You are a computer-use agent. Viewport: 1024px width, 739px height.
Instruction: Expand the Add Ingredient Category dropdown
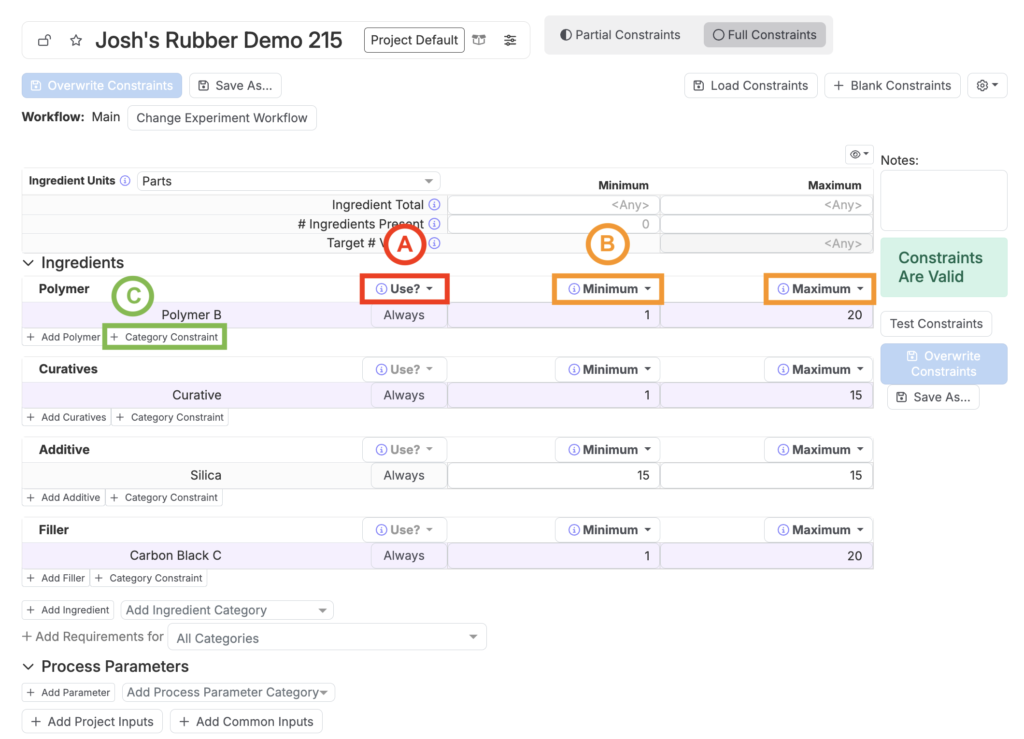tap(226, 610)
